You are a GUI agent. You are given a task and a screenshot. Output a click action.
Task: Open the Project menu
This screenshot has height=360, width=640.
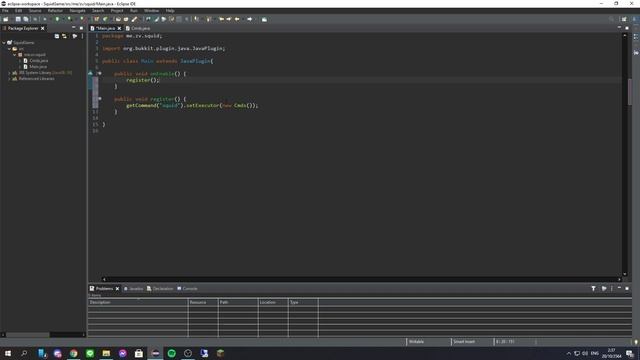(x=117, y=11)
